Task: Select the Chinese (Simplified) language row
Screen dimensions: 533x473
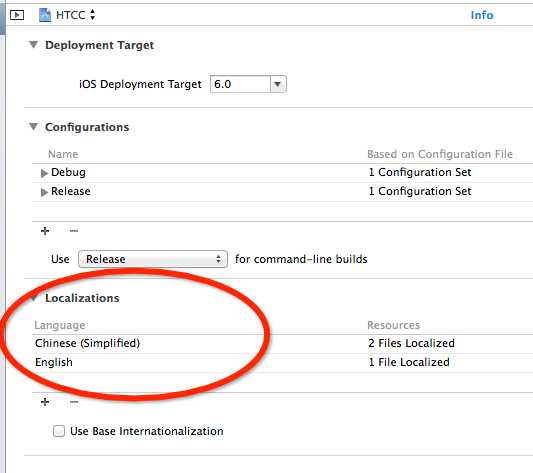Action: (x=282, y=343)
